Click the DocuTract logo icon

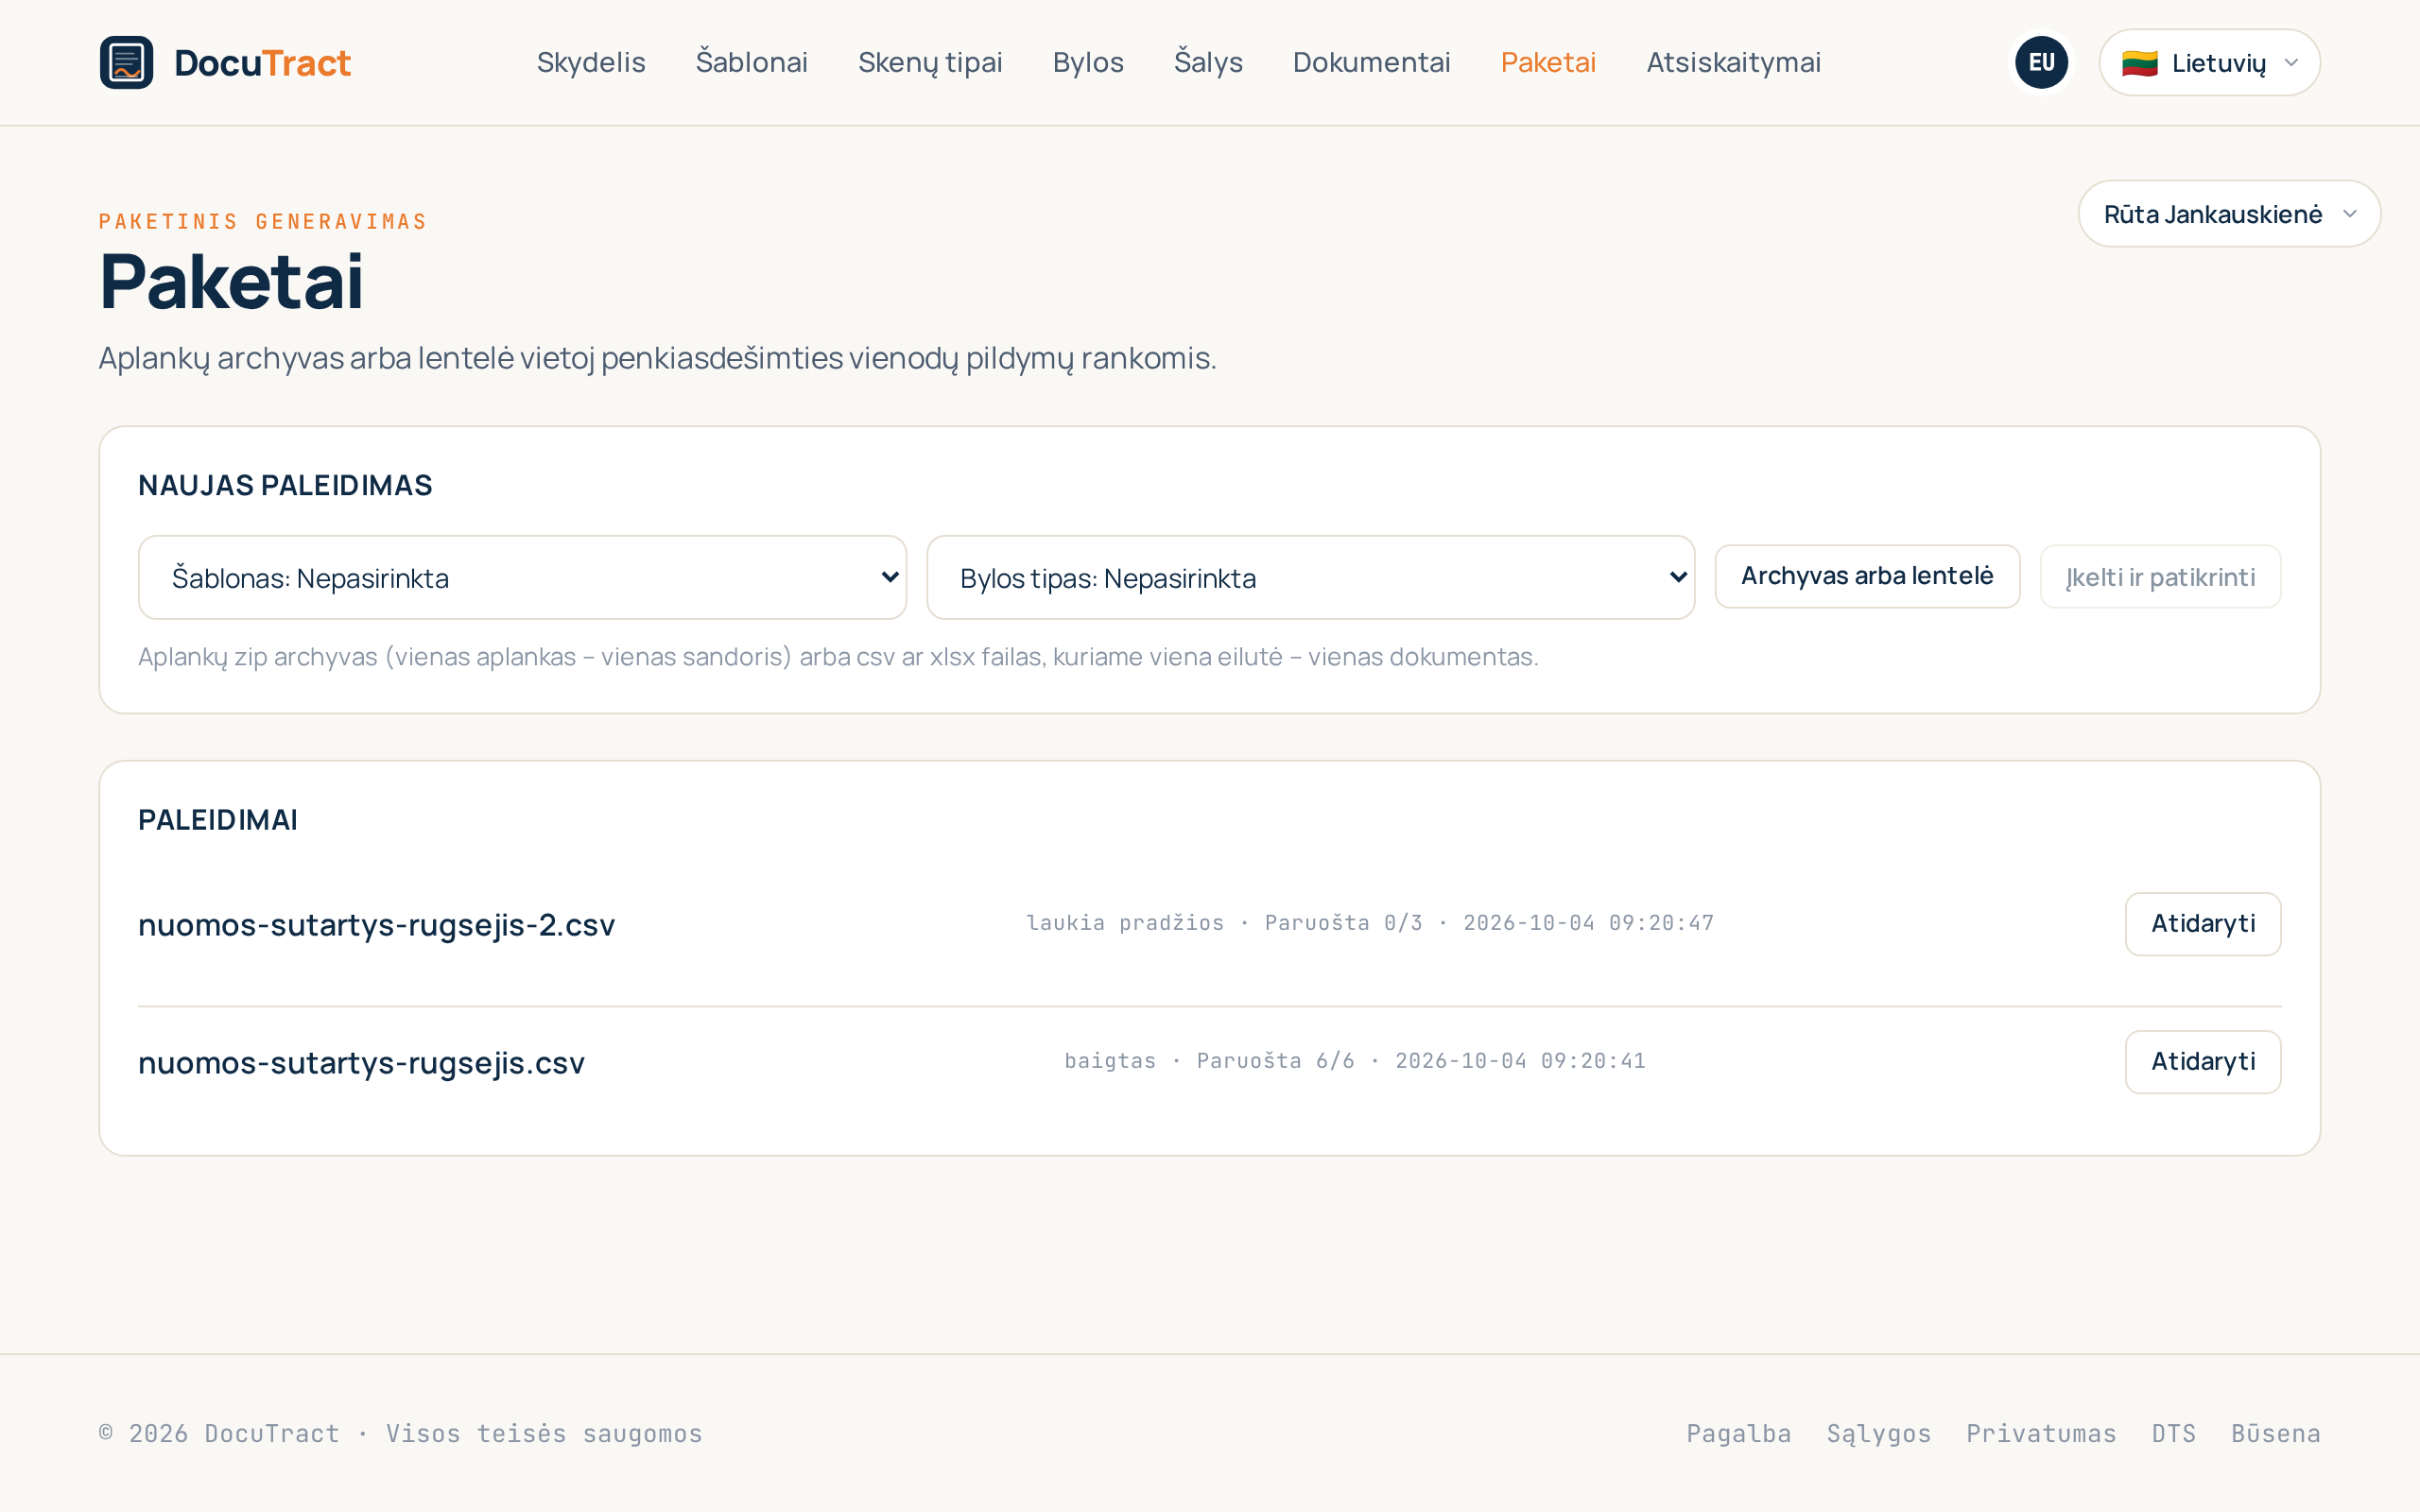[x=126, y=62]
